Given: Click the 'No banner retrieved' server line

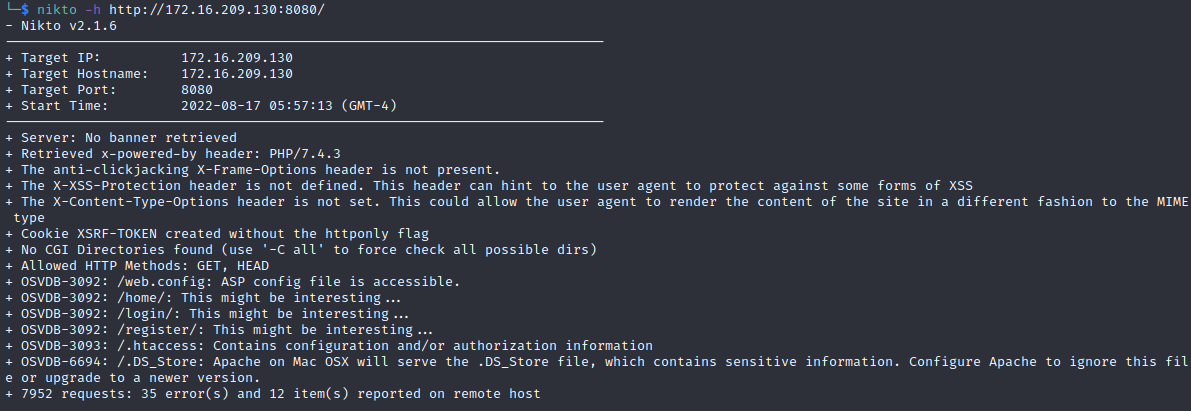Looking at the screenshot, I should [x=130, y=138].
